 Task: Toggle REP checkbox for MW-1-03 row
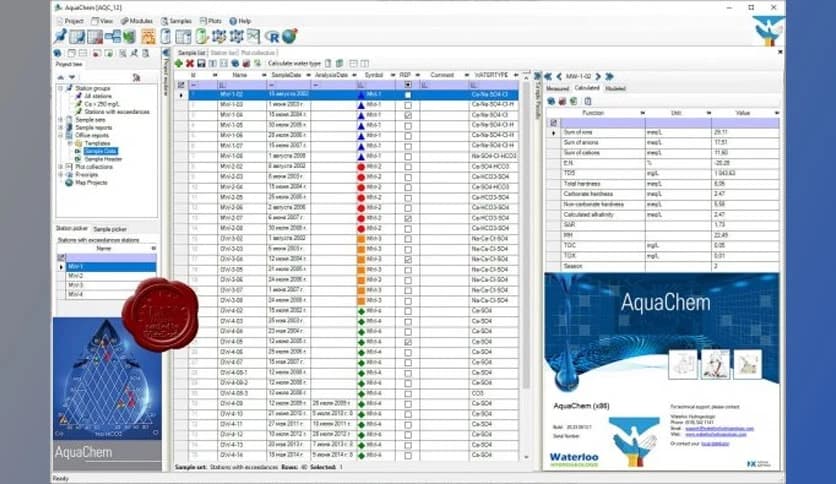coord(408,105)
